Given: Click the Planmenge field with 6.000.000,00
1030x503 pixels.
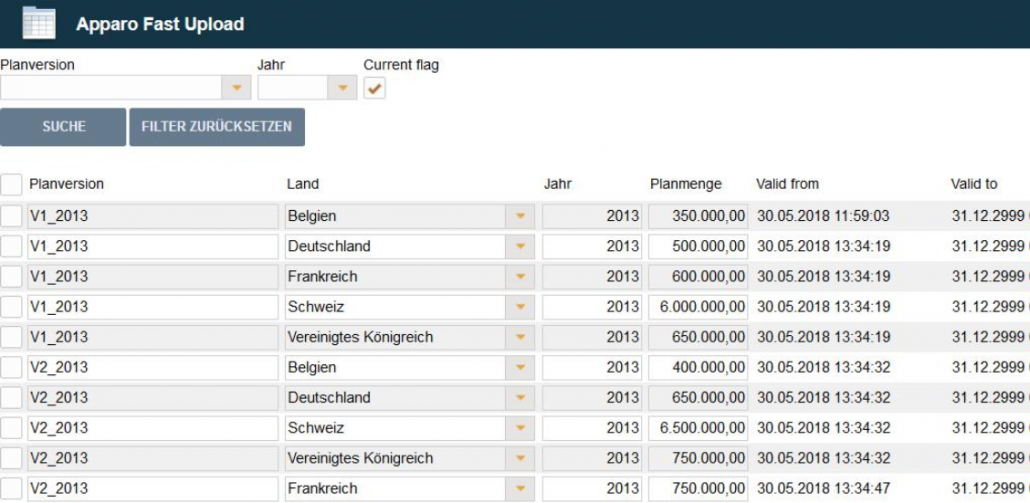Looking at the screenshot, I should pos(698,307).
